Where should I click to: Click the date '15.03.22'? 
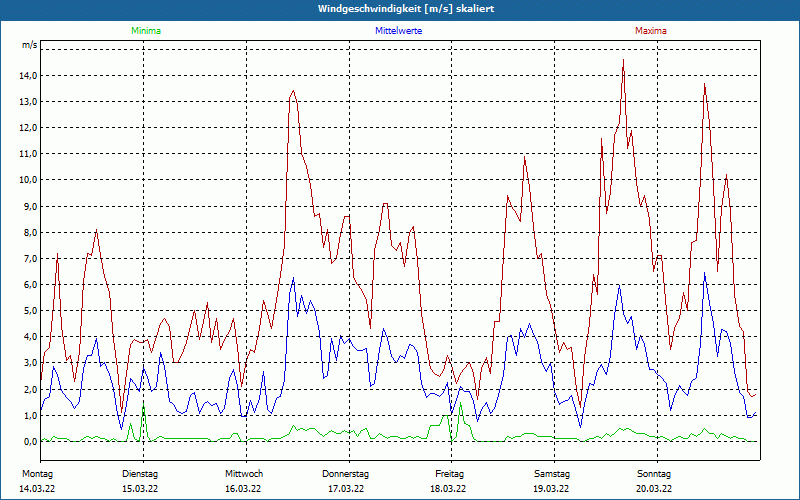pyautogui.click(x=140, y=488)
